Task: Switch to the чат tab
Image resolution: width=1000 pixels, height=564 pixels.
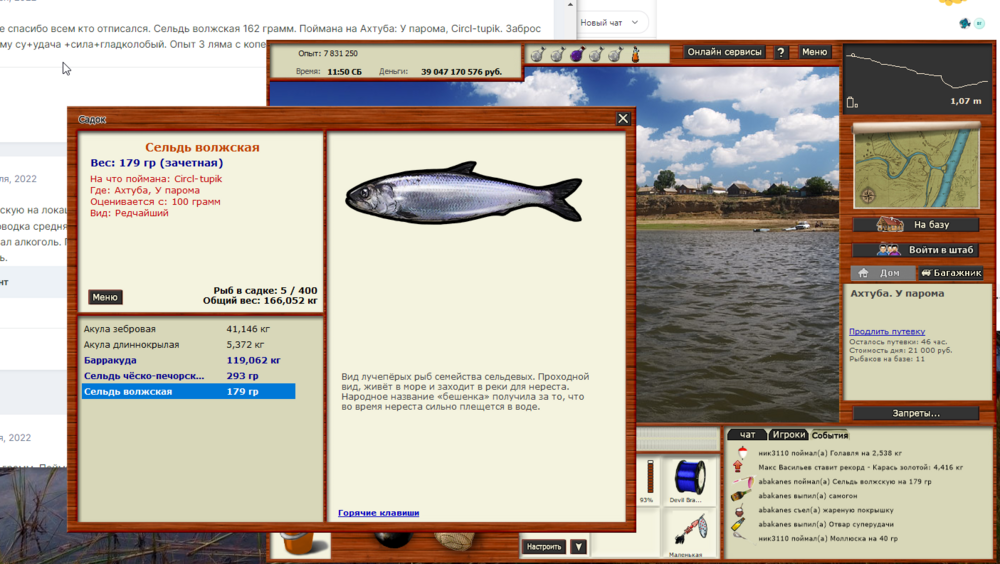Action: coord(747,434)
